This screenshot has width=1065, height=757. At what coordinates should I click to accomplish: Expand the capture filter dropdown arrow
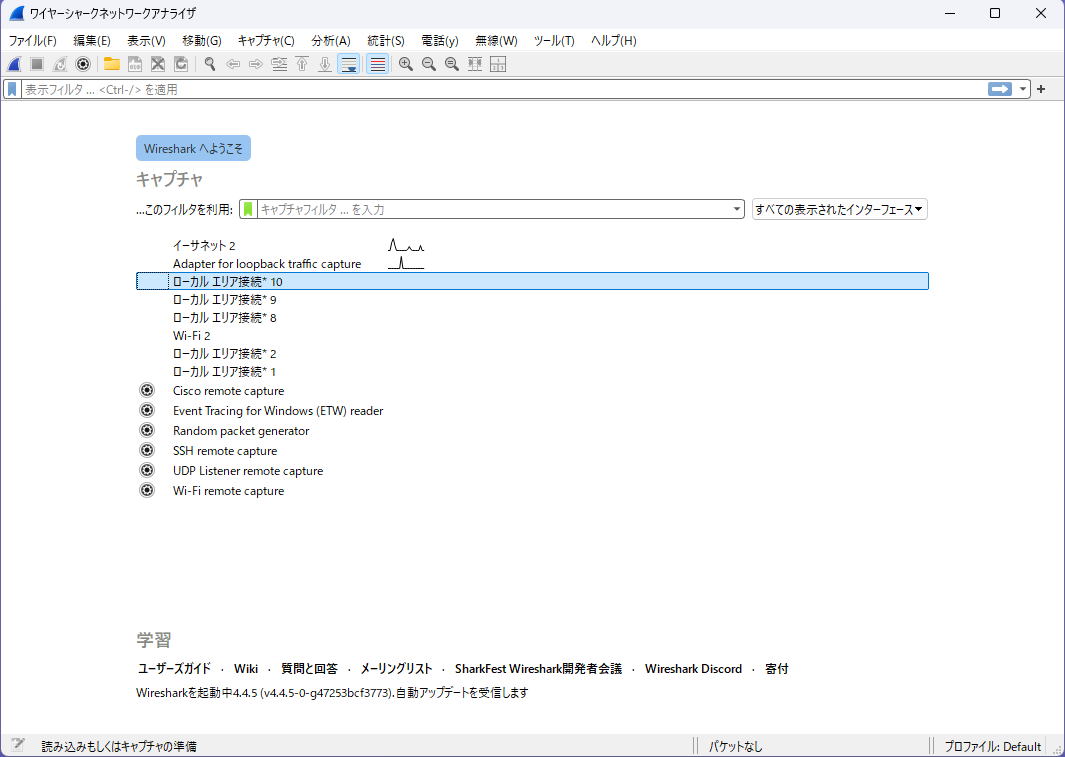point(737,209)
